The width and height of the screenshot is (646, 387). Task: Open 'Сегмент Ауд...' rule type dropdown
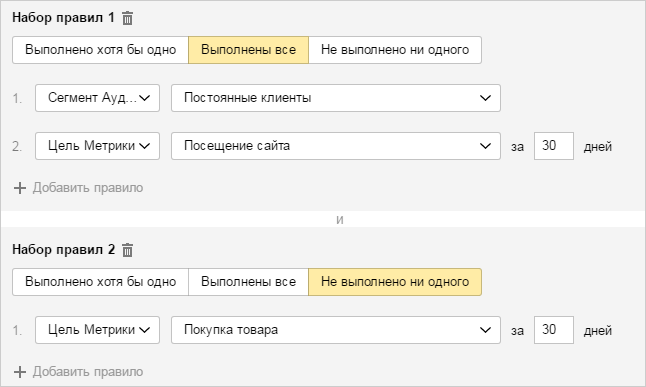tap(97, 98)
